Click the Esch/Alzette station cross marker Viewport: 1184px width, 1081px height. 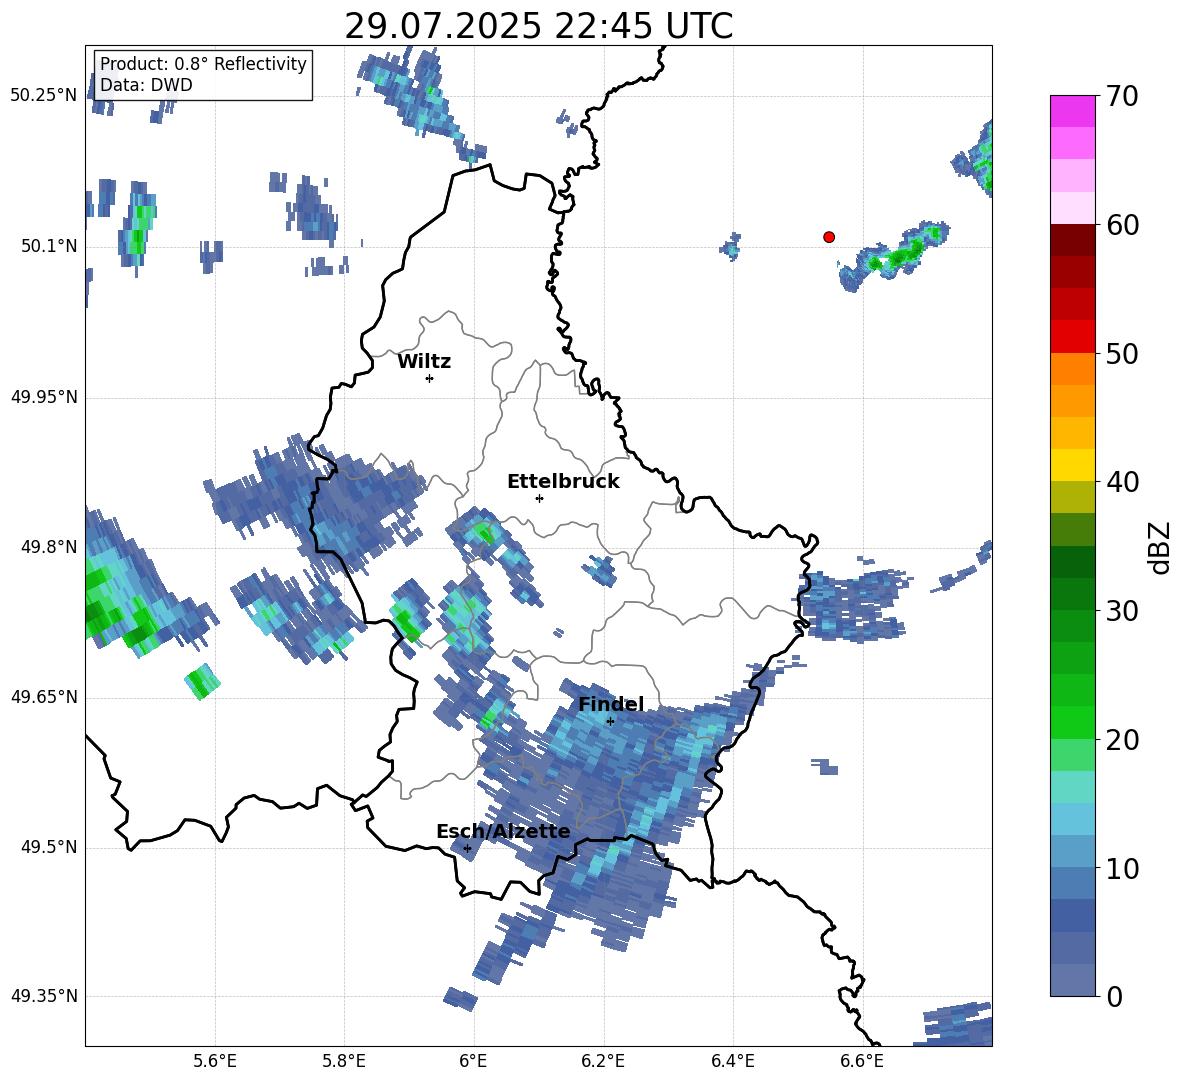(x=467, y=848)
